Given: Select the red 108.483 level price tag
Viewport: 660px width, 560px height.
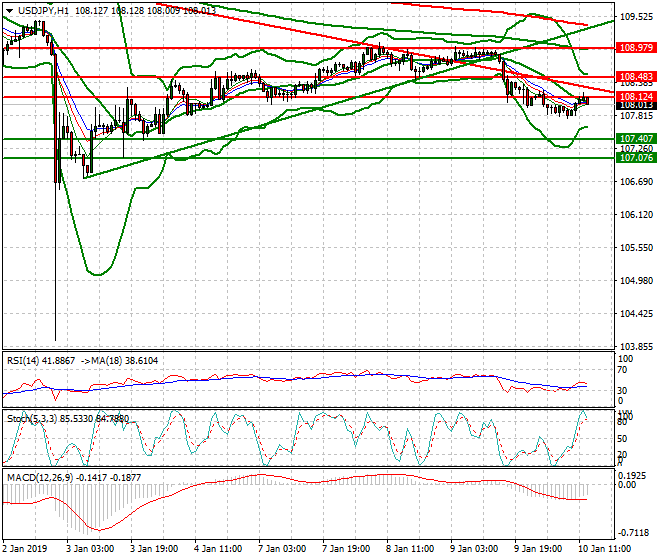Looking at the screenshot, I should tap(636, 76).
